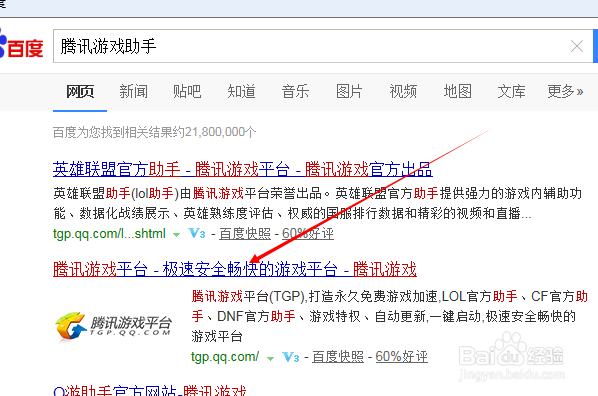Clear the search box with the X icon
598x396 pixels.
pyautogui.click(x=577, y=46)
